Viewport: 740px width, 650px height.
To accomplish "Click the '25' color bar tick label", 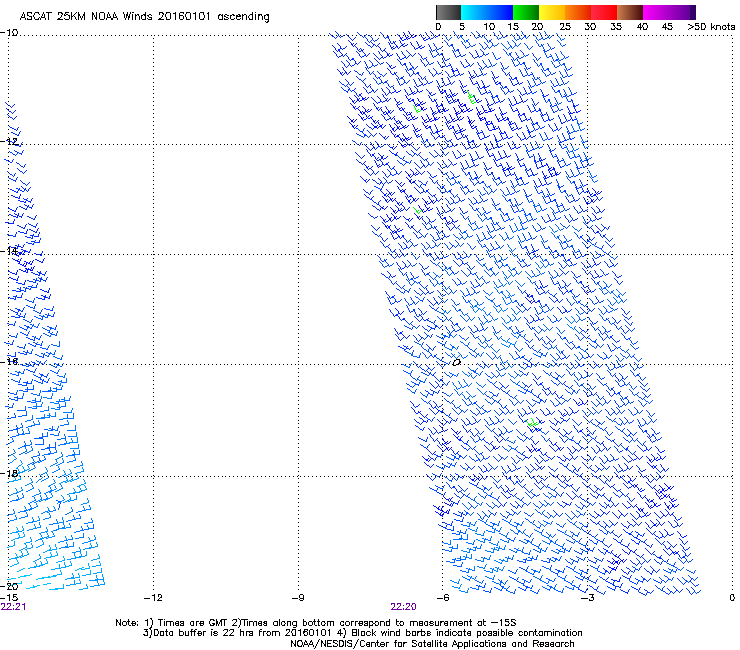I will (565, 27).
